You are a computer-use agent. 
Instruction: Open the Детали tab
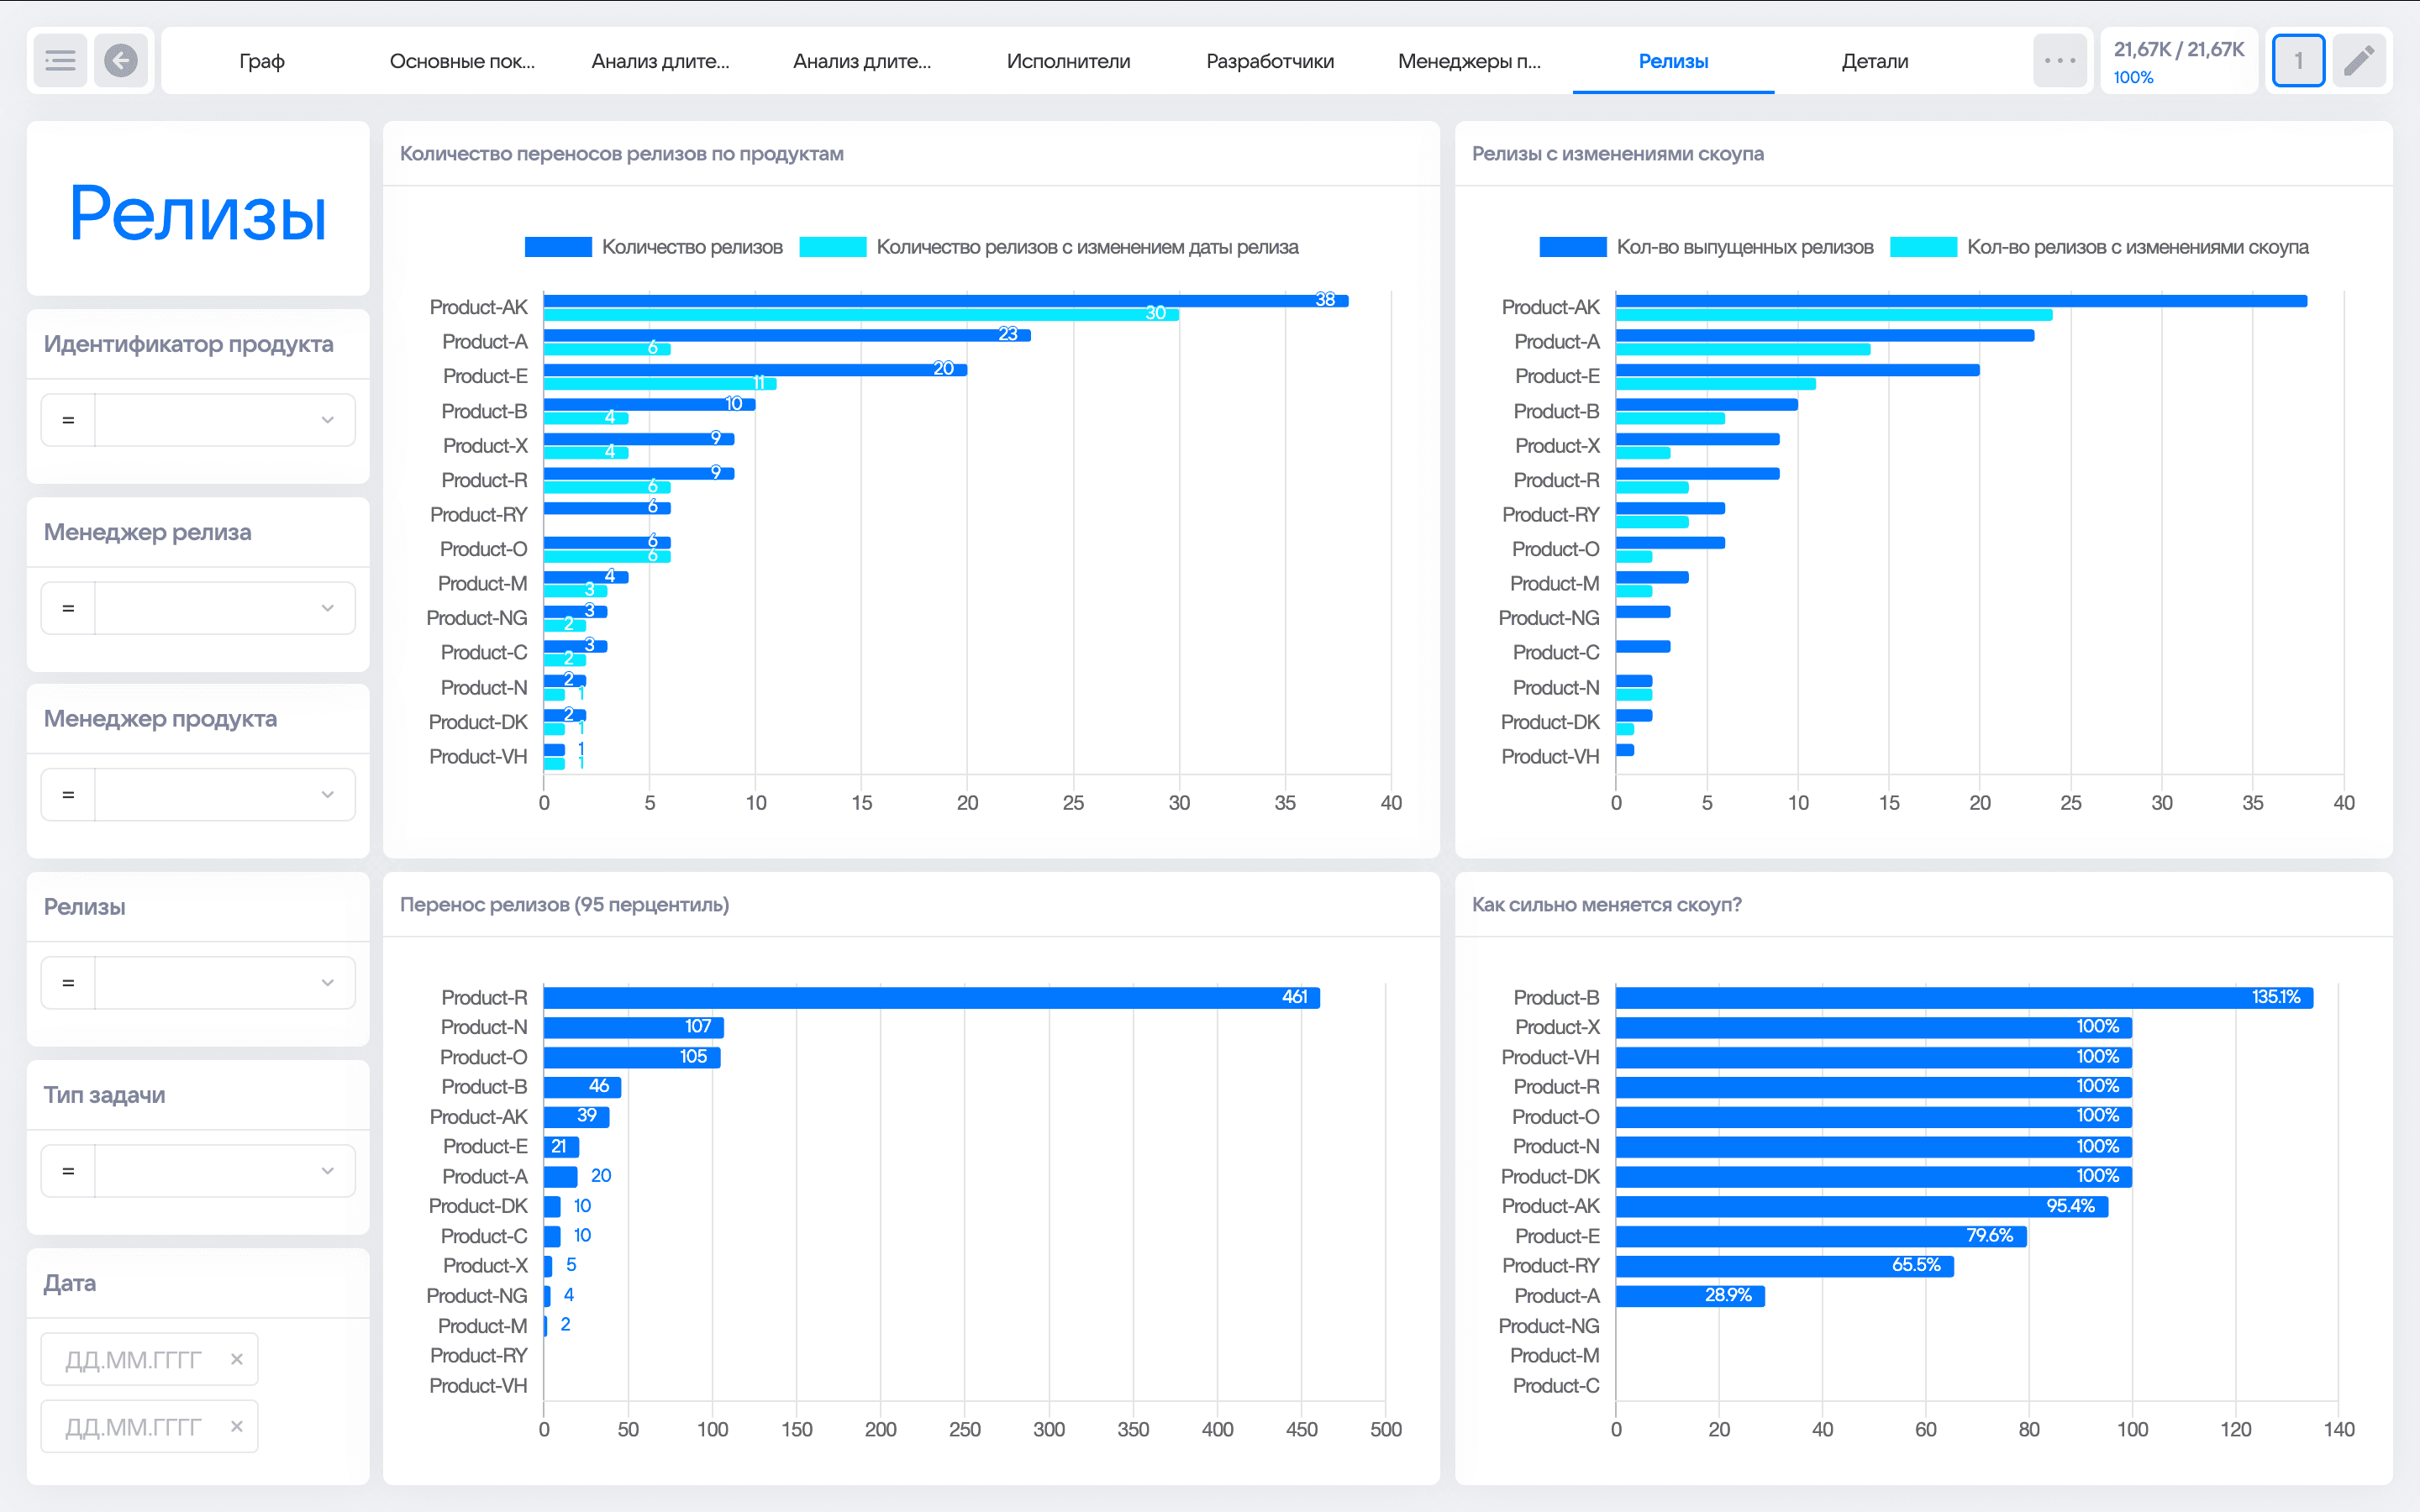(x=1874, y=61)
